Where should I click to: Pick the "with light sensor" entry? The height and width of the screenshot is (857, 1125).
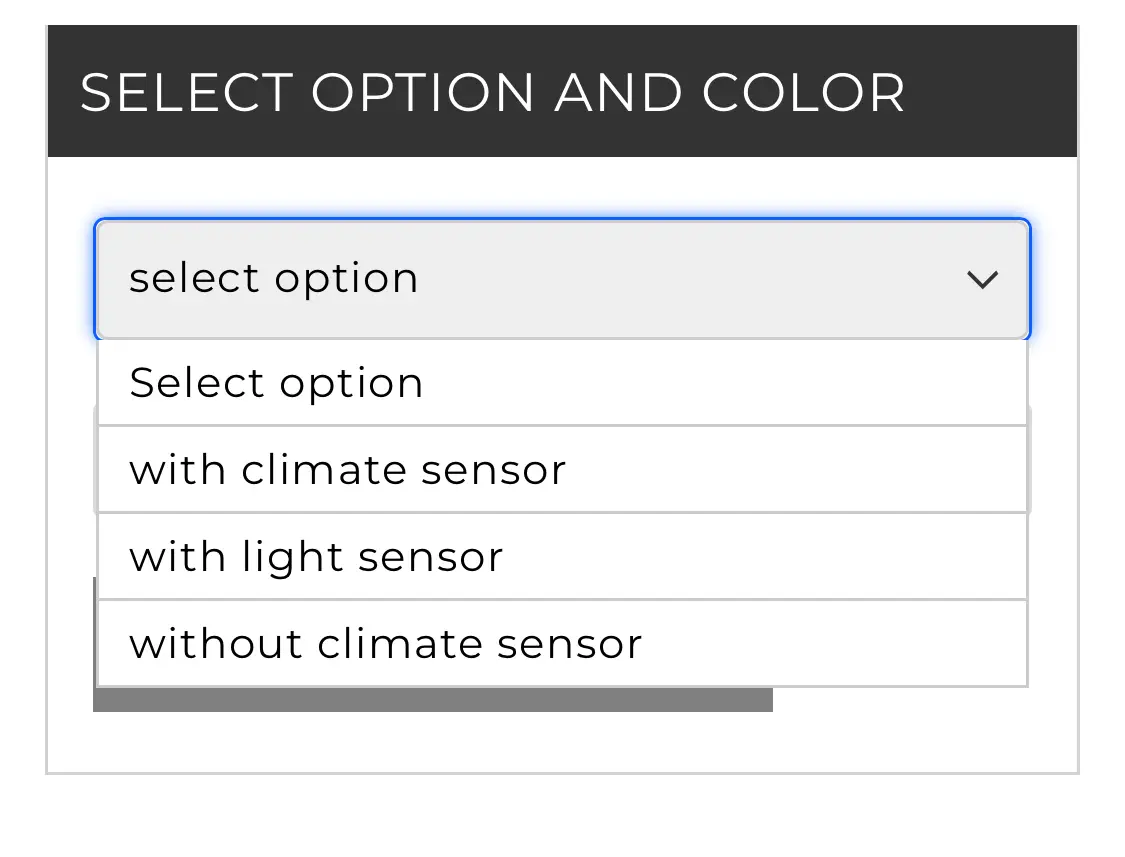(562, 557)
